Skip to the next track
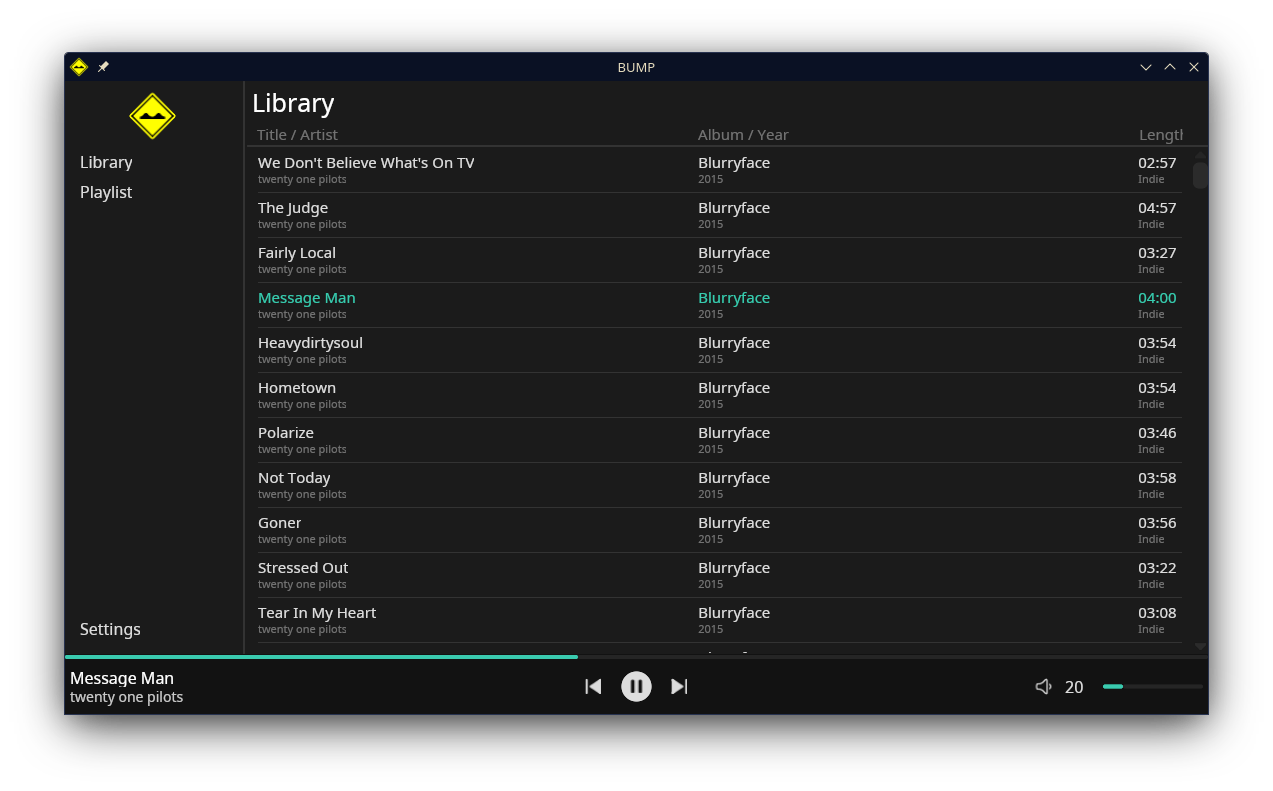Screen dimensions: 1273x791 tap(679, 686)
